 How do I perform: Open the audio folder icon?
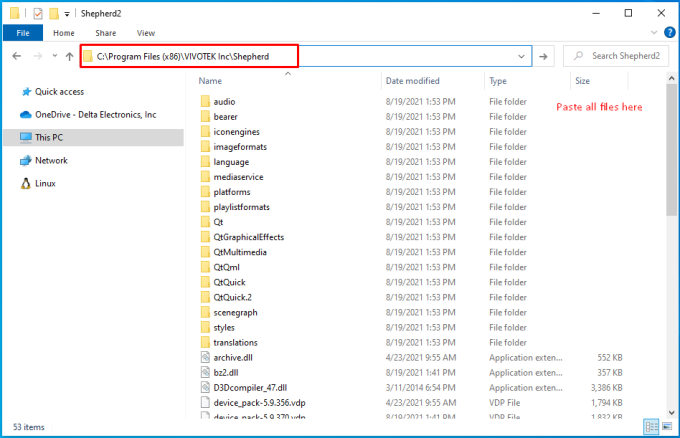coord(205,101)
